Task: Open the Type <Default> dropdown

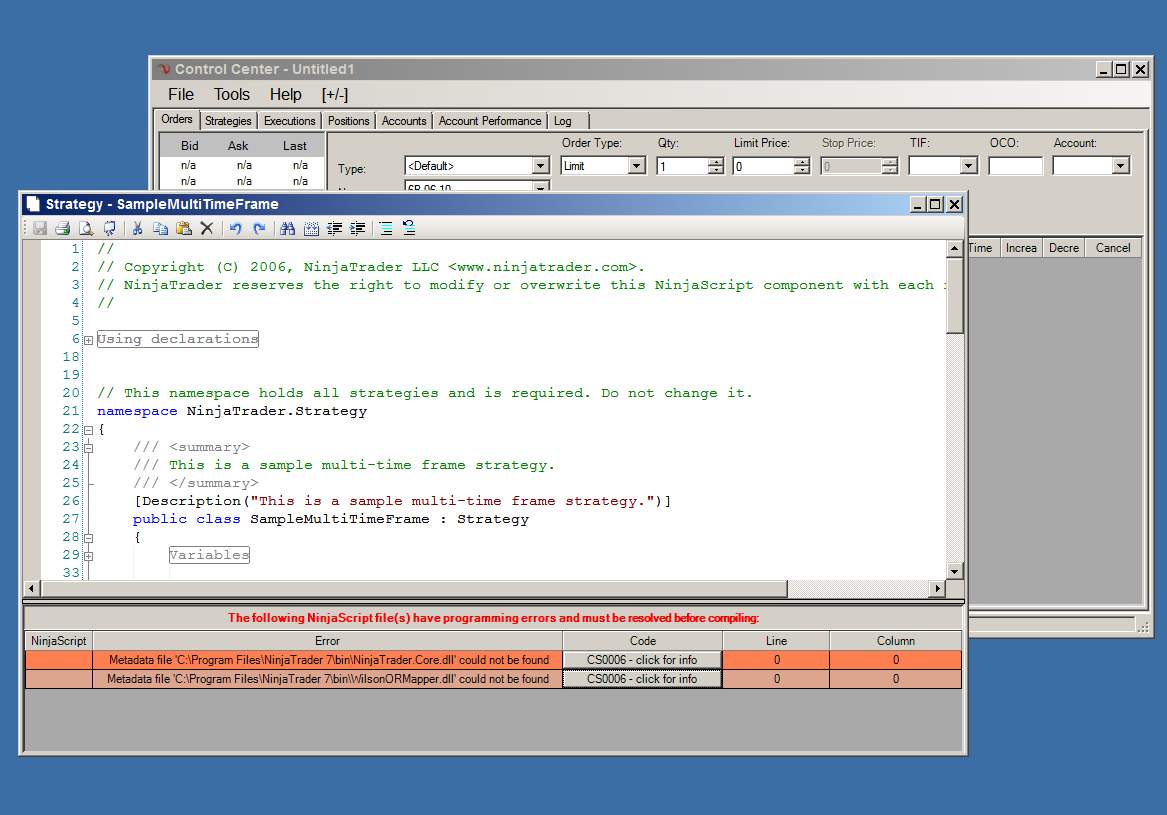Action: click(541, 166)
